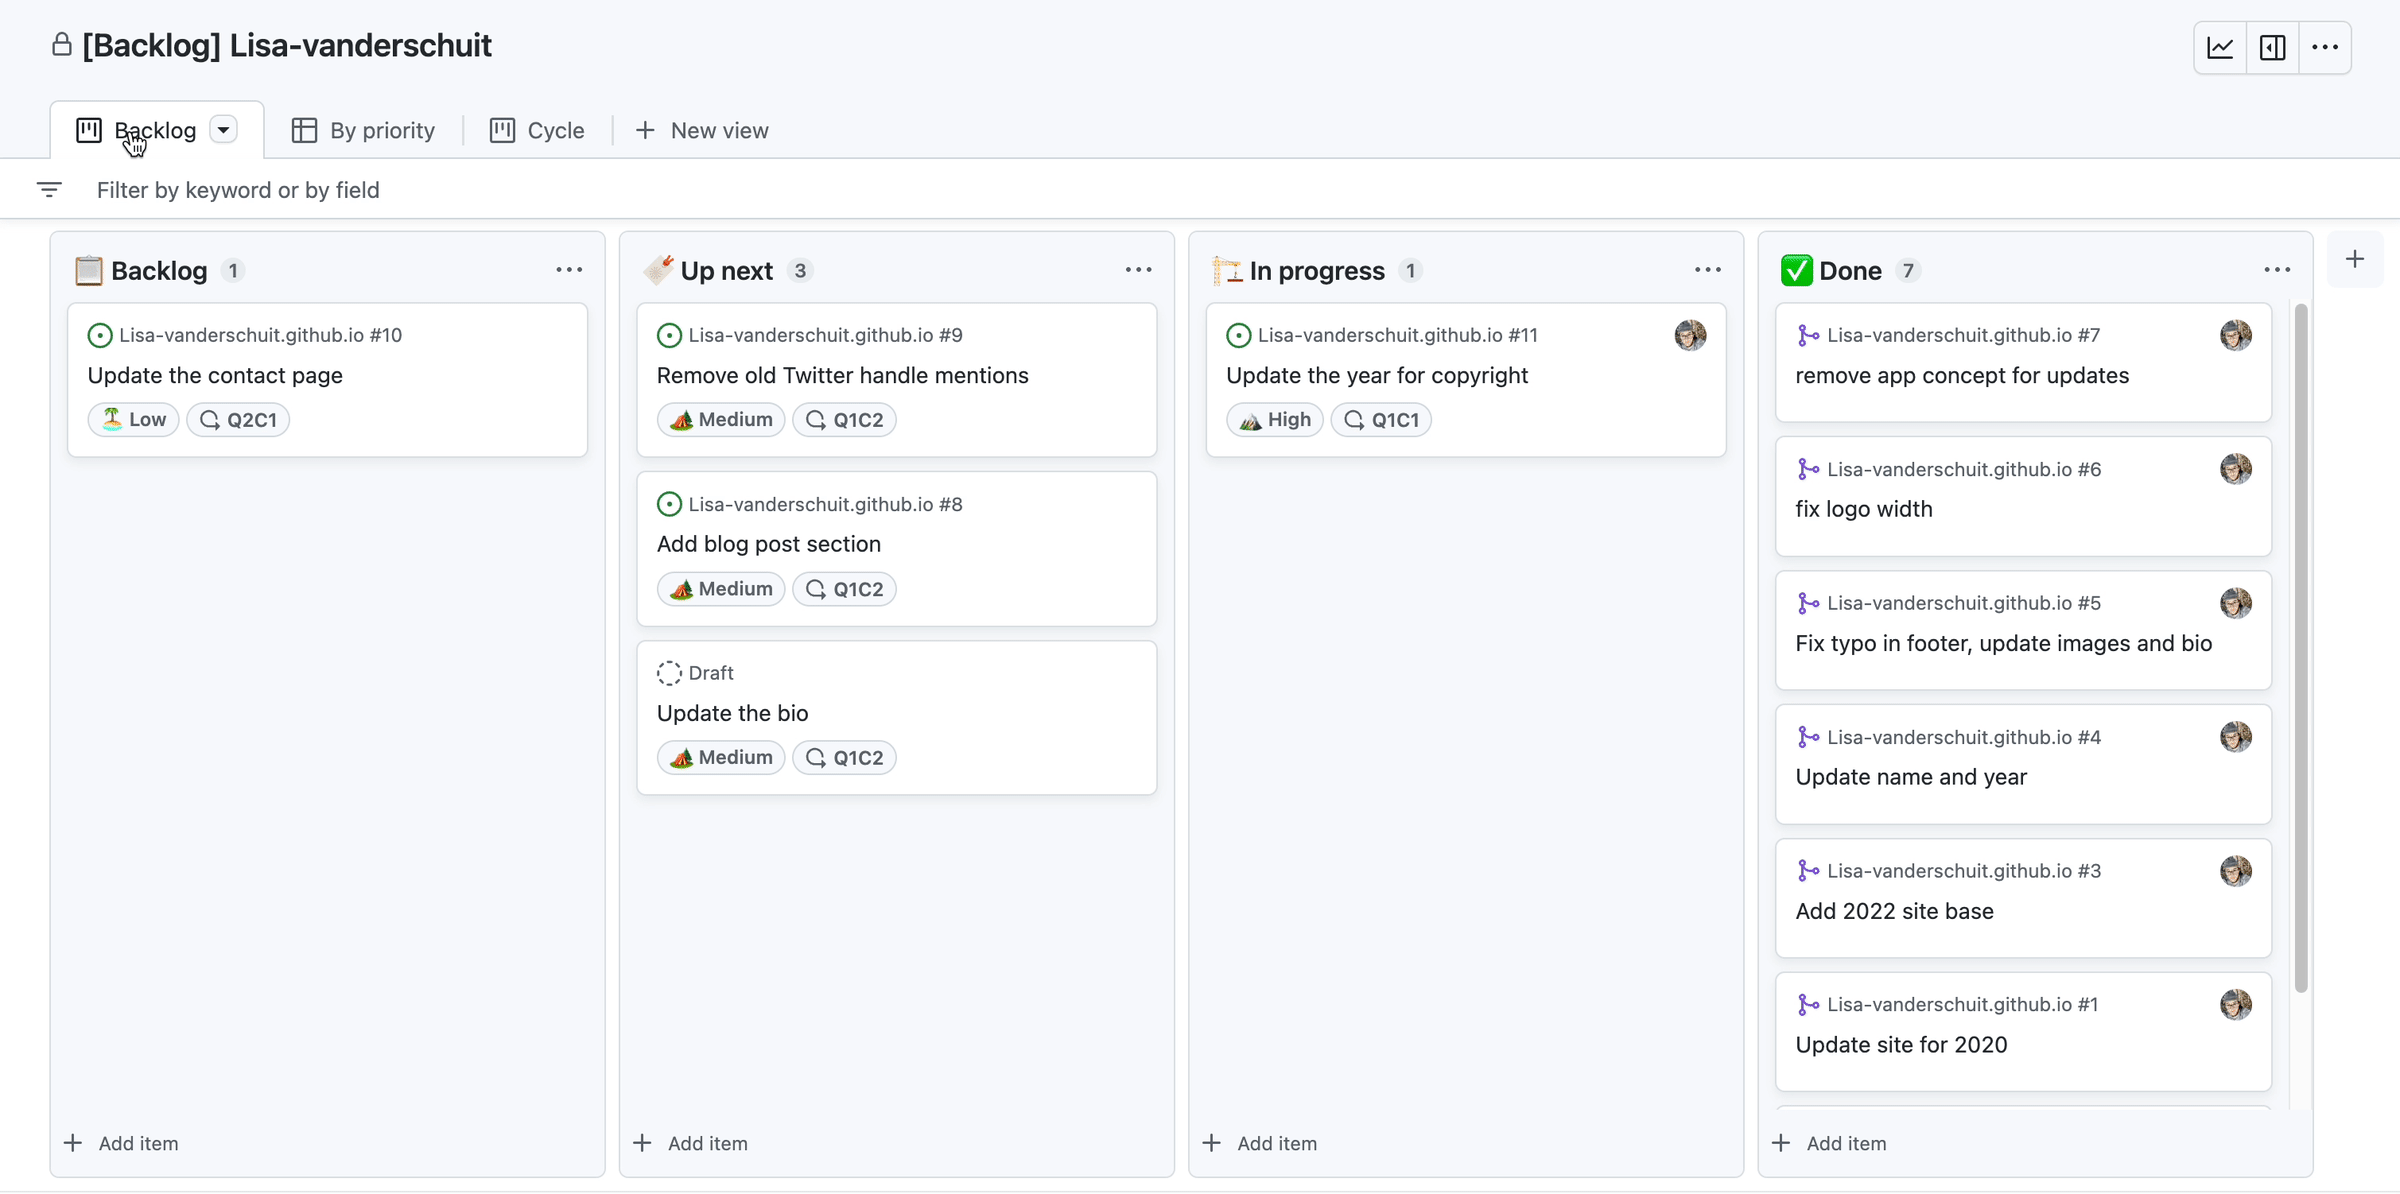This screenshot has height=1194, width=2400.
Task: Open remove app concept for updates pull request
Action: pyautogui.click(x=1962, y=375)
